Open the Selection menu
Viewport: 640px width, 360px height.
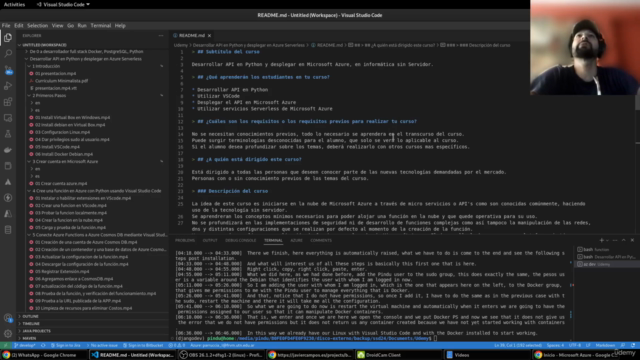38,25
